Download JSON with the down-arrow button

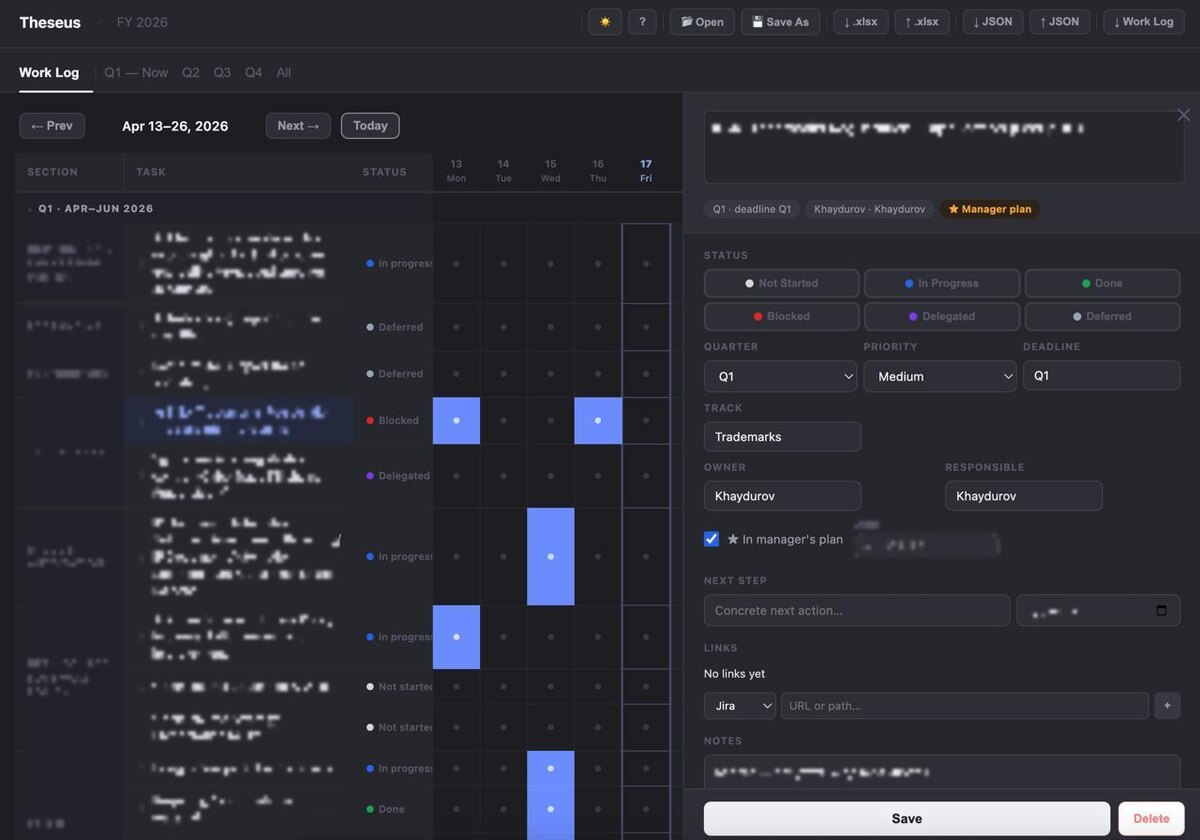[x=993, y=22]
